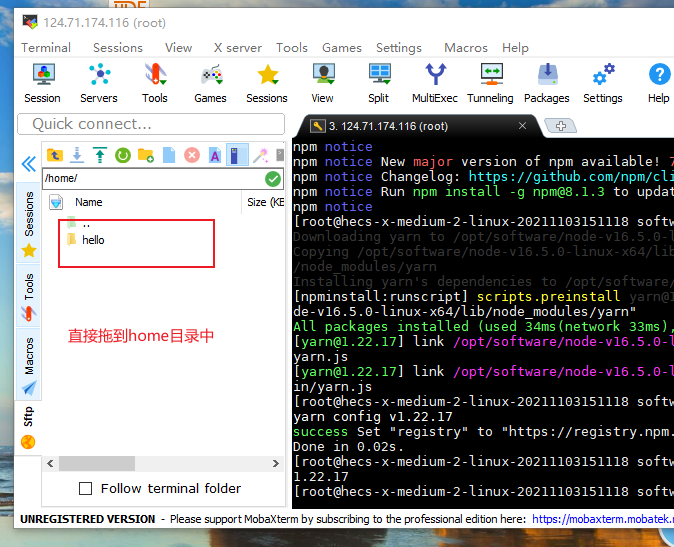The width and height of the screenshot is (674, 547).
Task: Click the magic wand icon in SFTP toolbar
Action: 260,155
